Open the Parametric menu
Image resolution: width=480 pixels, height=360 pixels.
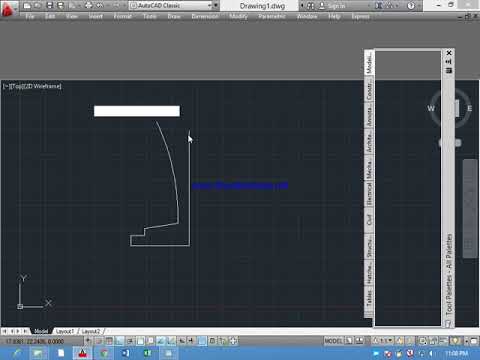pyautogui.click(x=272, y=16)
